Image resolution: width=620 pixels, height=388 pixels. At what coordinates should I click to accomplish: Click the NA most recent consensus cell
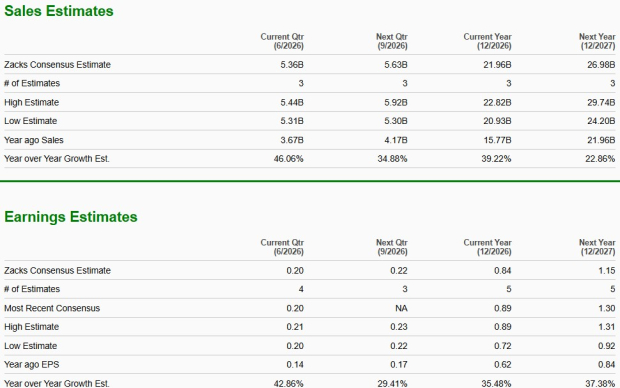401,308
